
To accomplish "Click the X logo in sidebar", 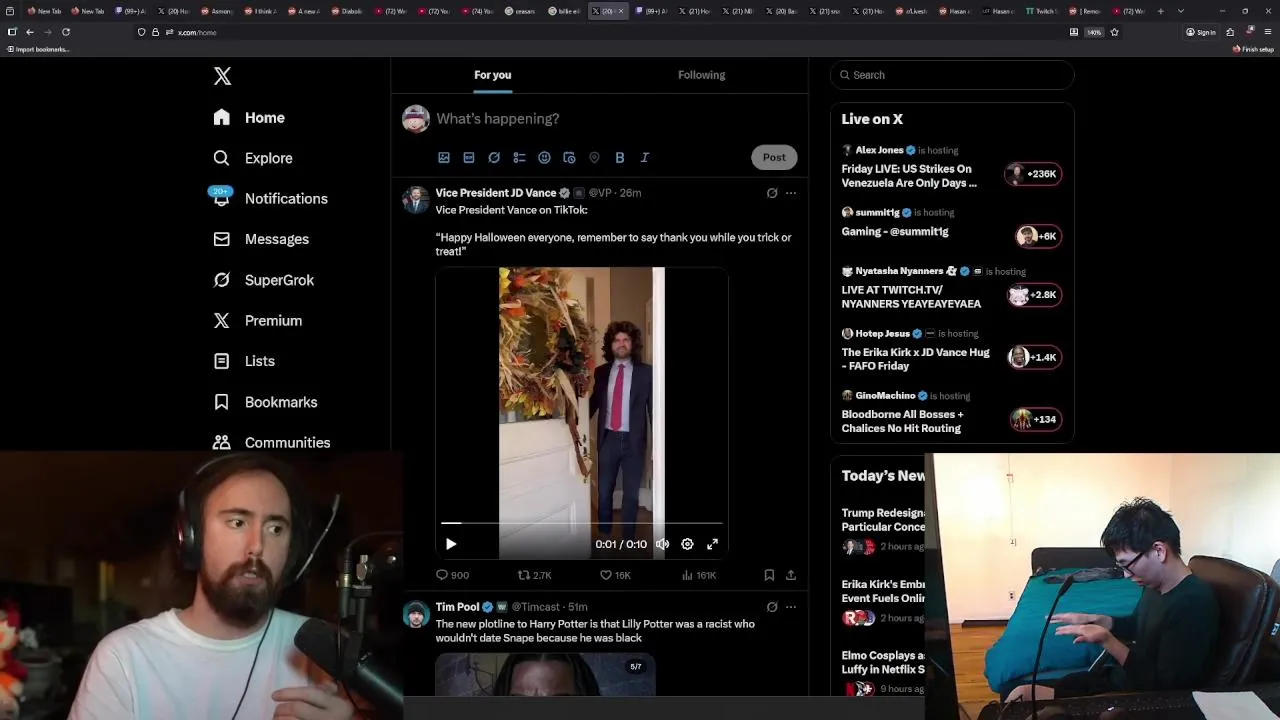I will tap(222, 76).
